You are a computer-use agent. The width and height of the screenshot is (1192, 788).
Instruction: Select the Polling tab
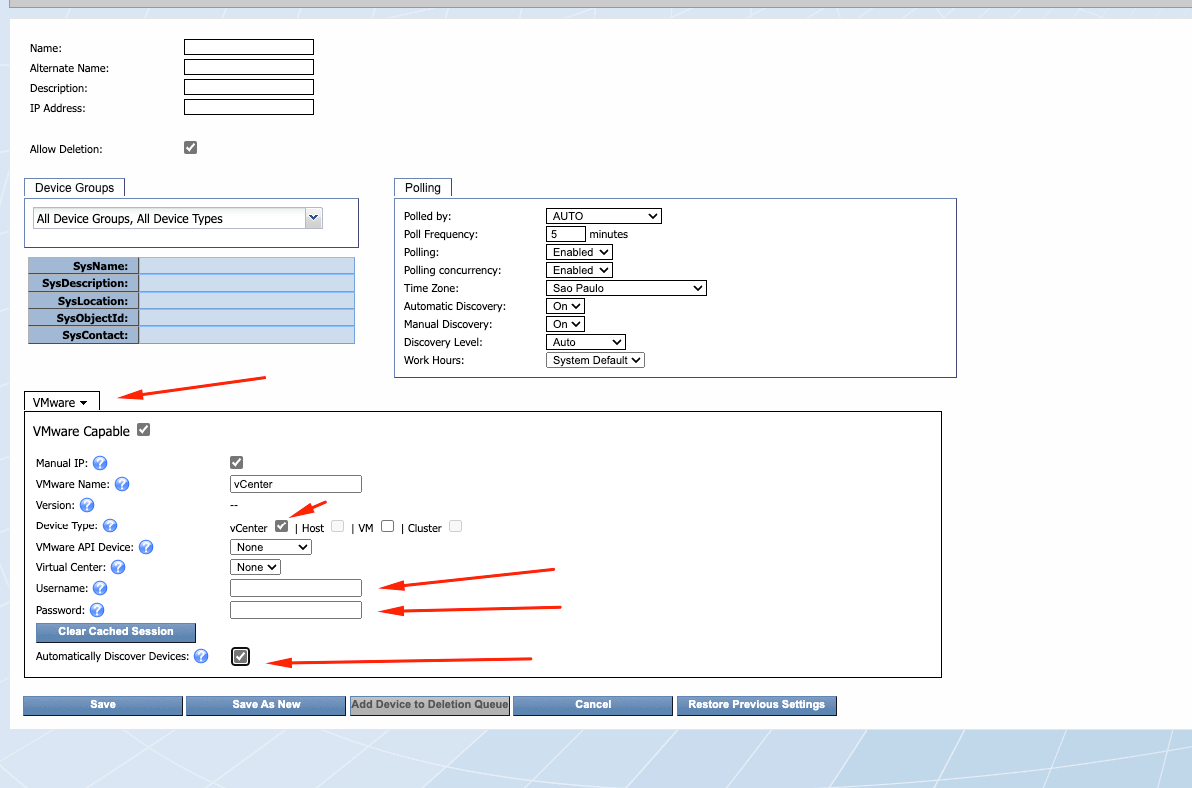423,188
